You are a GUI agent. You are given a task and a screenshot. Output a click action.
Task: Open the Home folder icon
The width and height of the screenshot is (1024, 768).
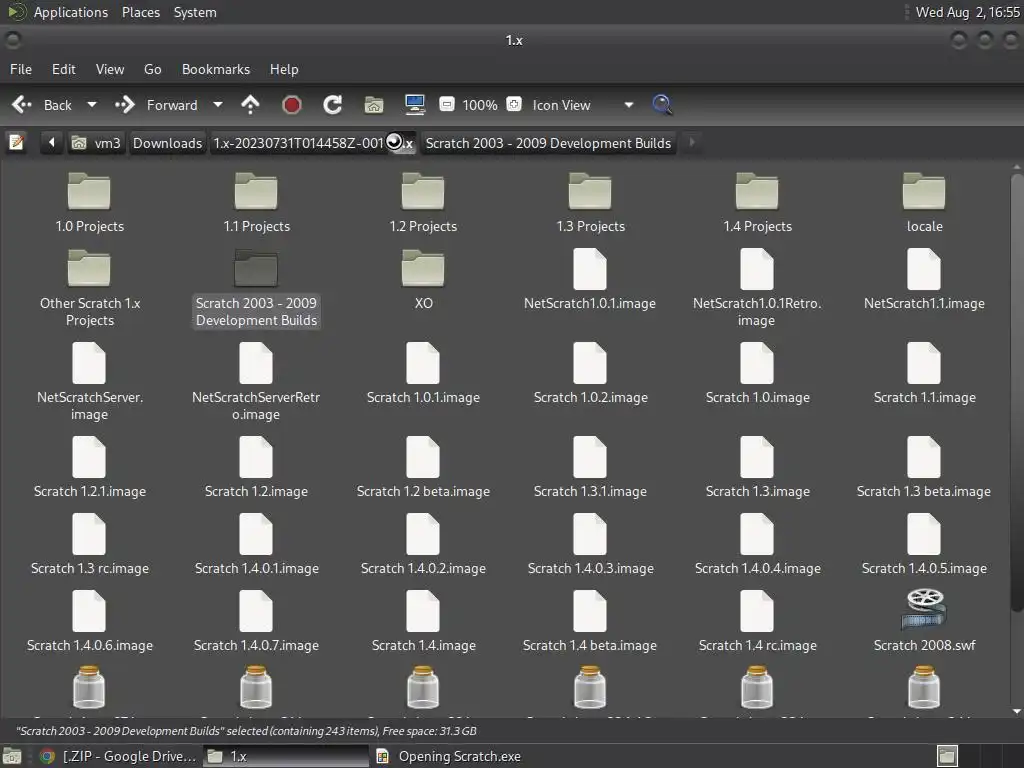[x=374, y=104]
